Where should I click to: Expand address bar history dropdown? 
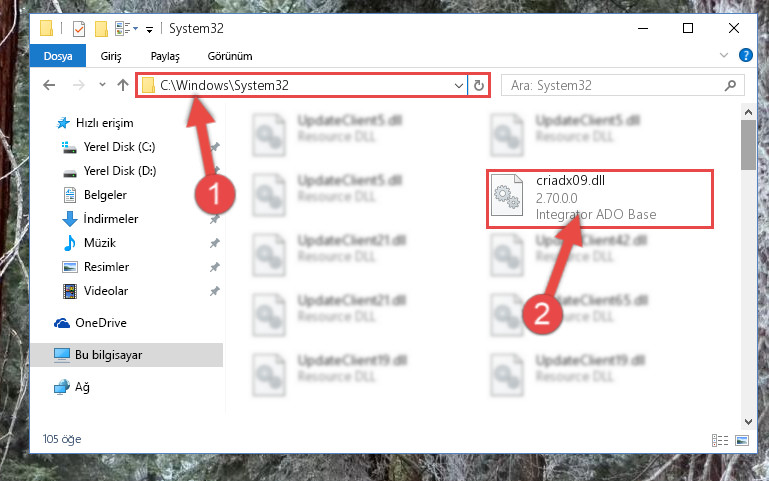459,85
